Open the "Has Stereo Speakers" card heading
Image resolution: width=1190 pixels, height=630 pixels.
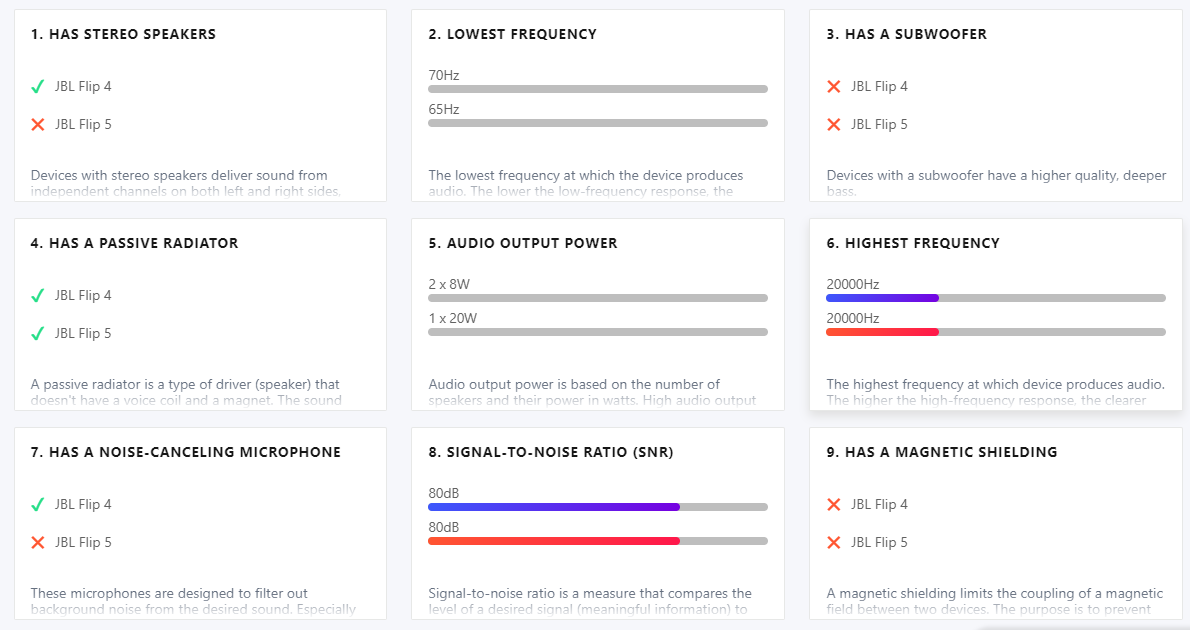pos(123,34)
